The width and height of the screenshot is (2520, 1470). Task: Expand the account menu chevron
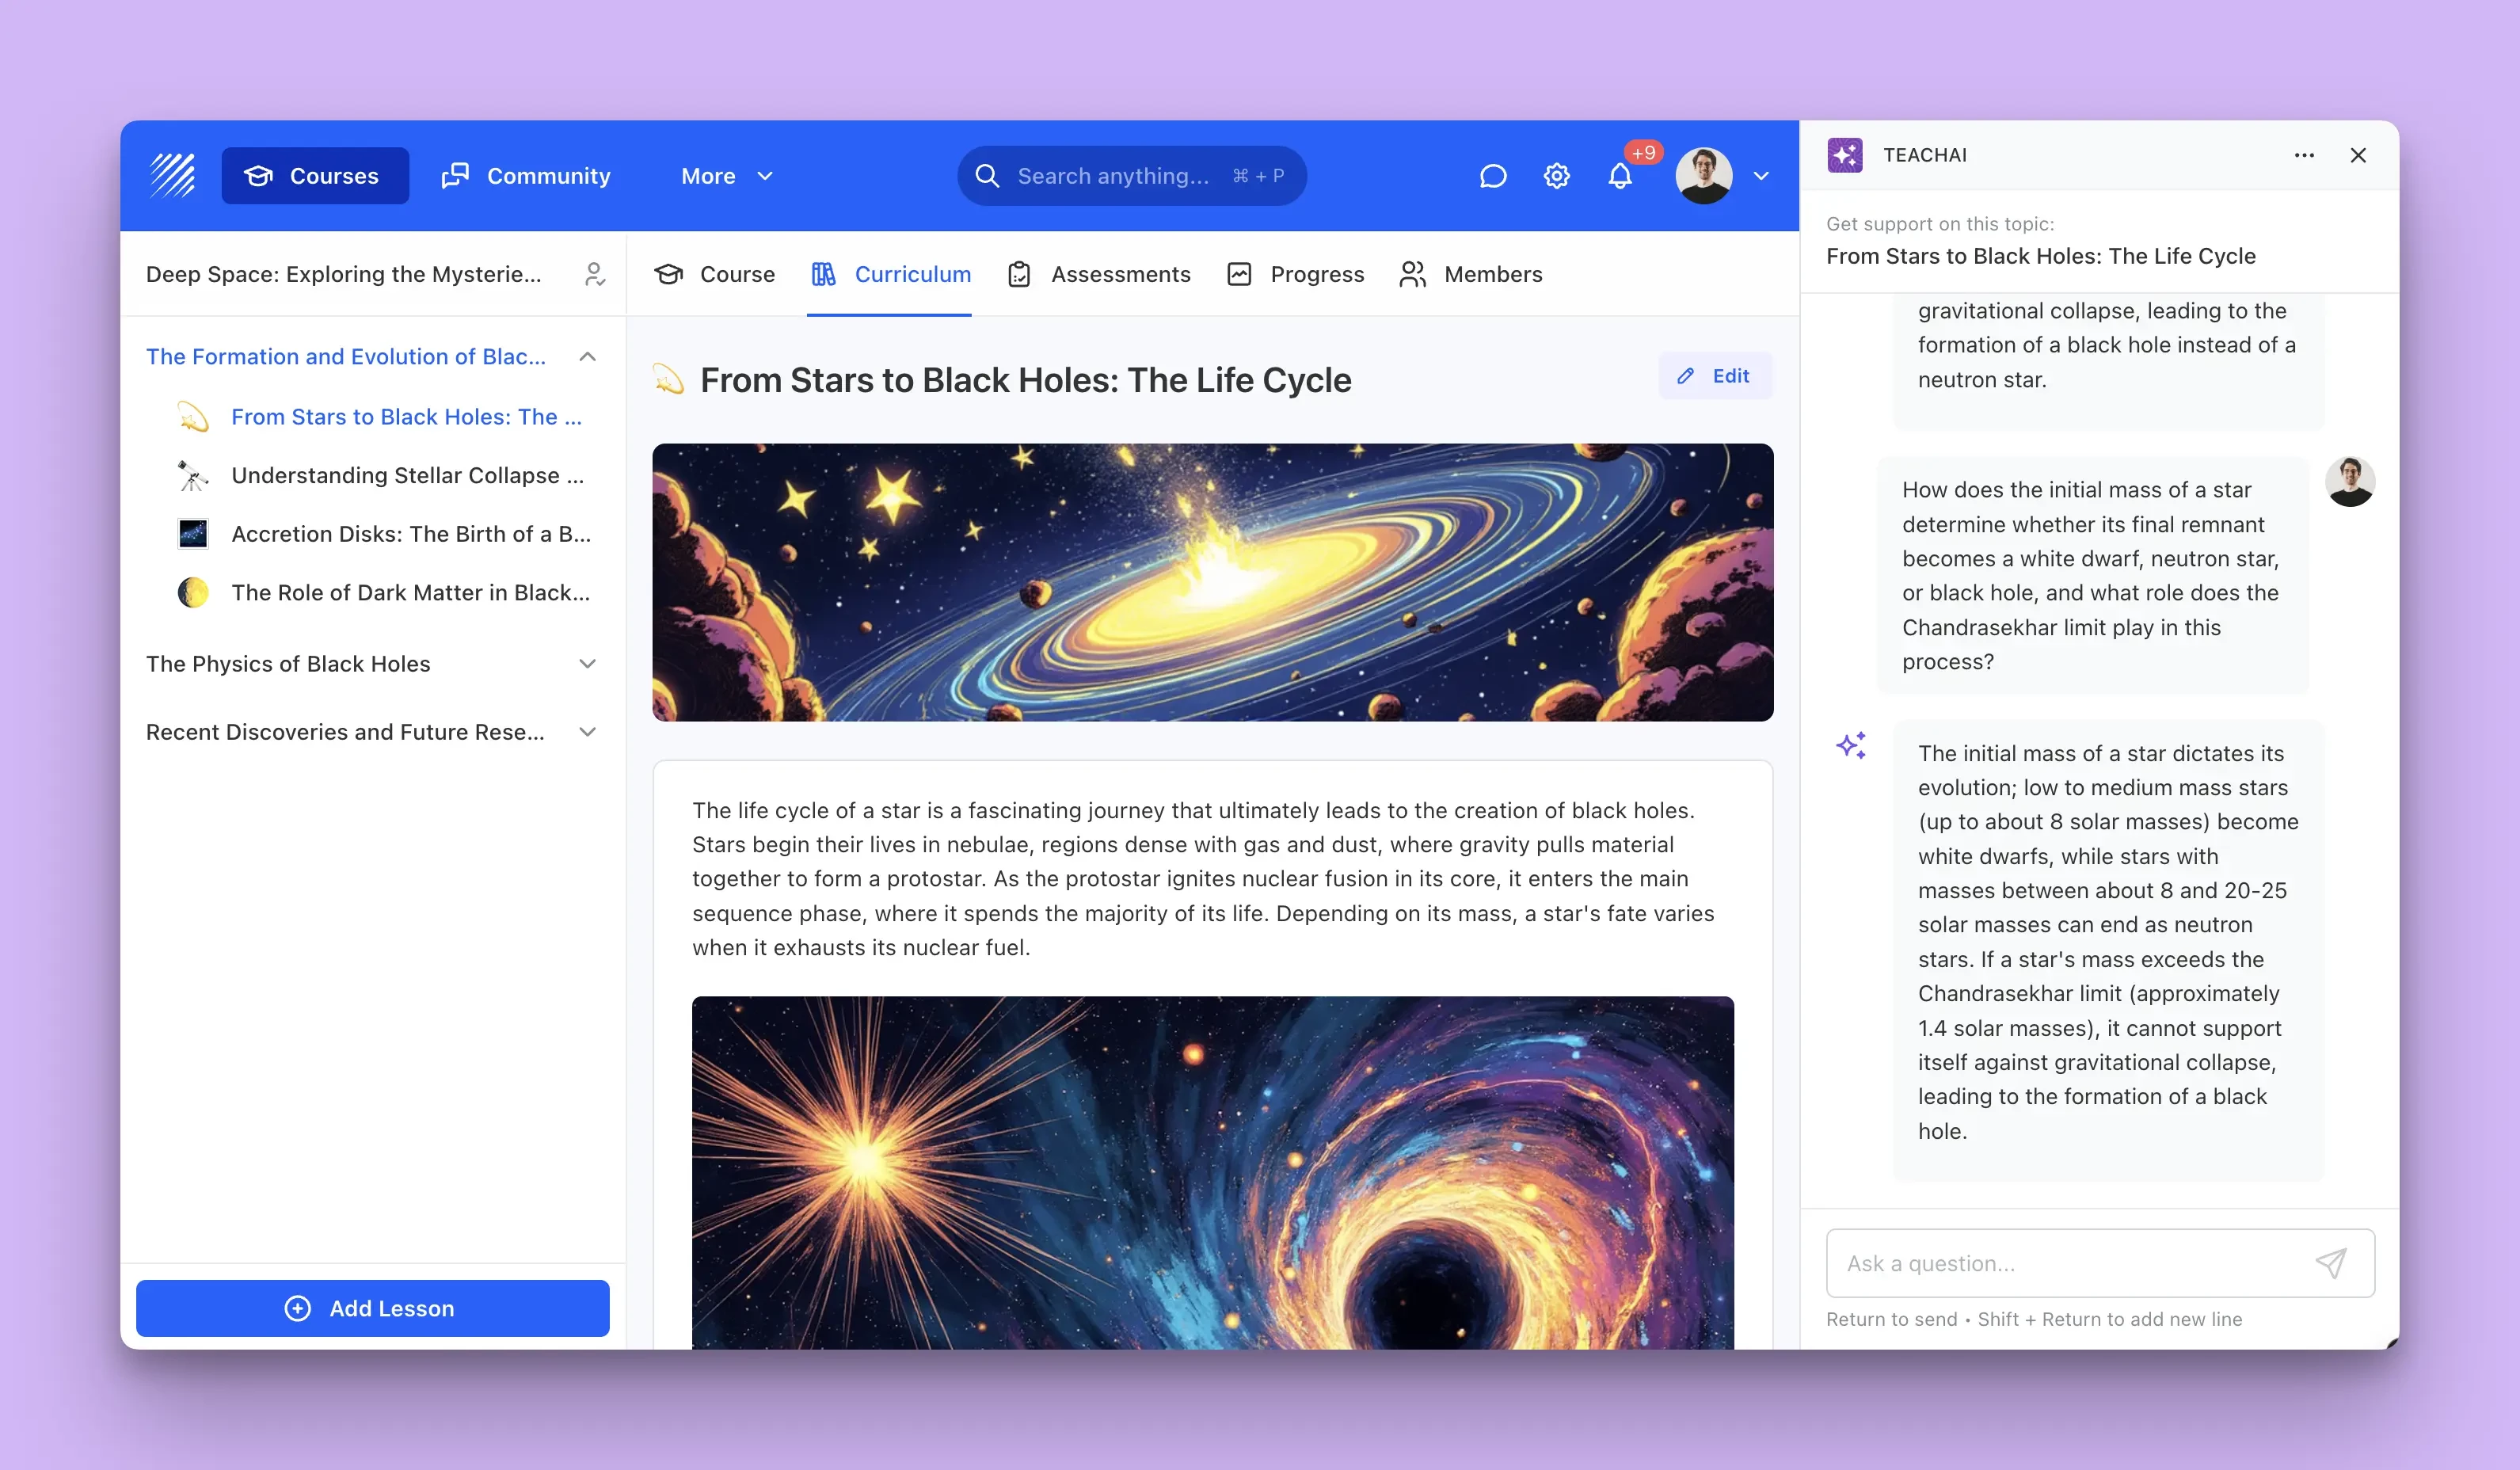point(1761,176)
